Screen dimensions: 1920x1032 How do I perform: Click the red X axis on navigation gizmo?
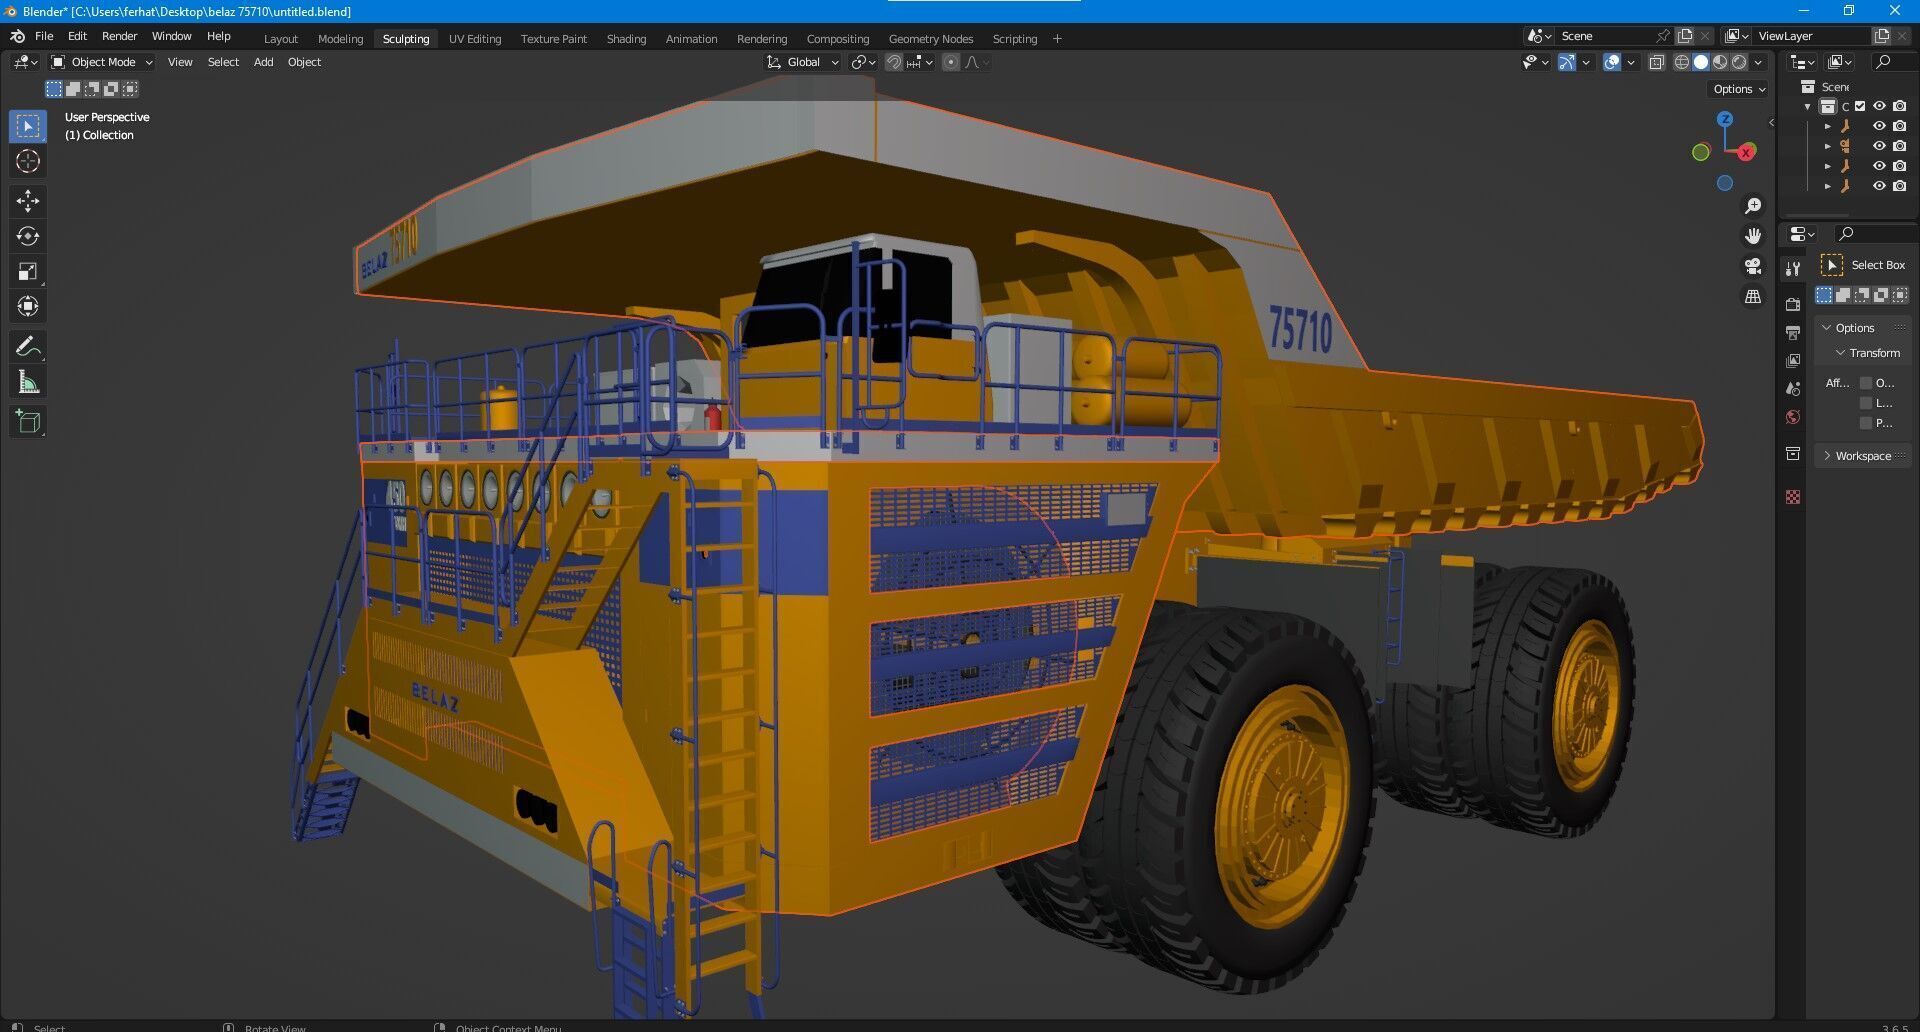[x=1746, y=152]
